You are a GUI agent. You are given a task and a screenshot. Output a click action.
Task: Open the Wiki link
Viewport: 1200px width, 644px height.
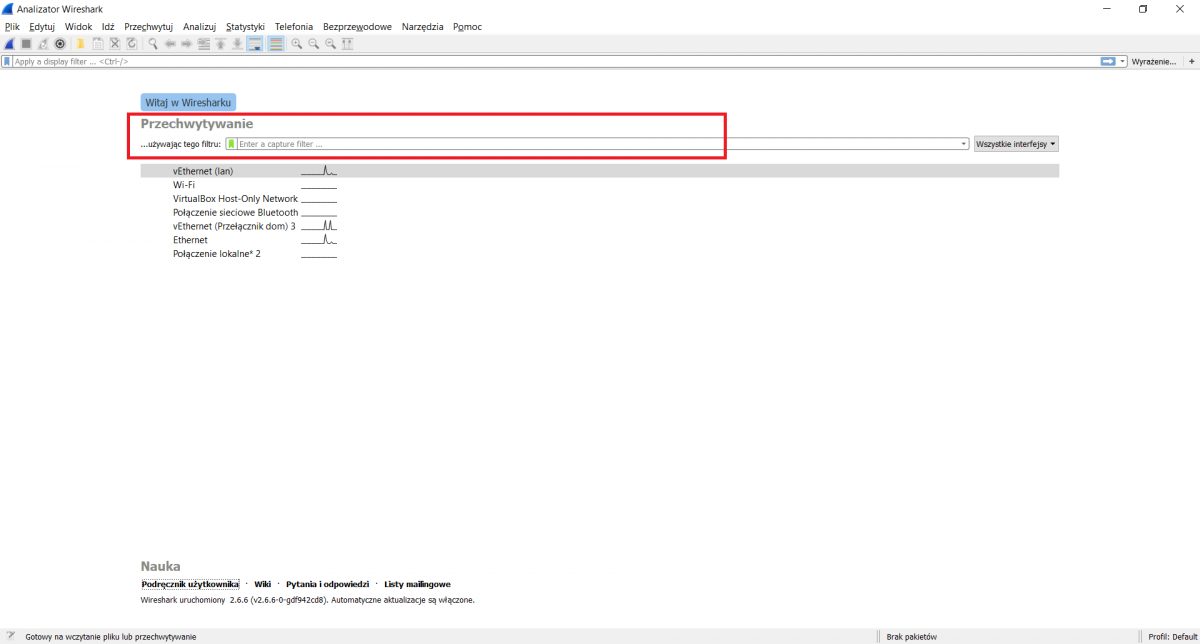263,584
